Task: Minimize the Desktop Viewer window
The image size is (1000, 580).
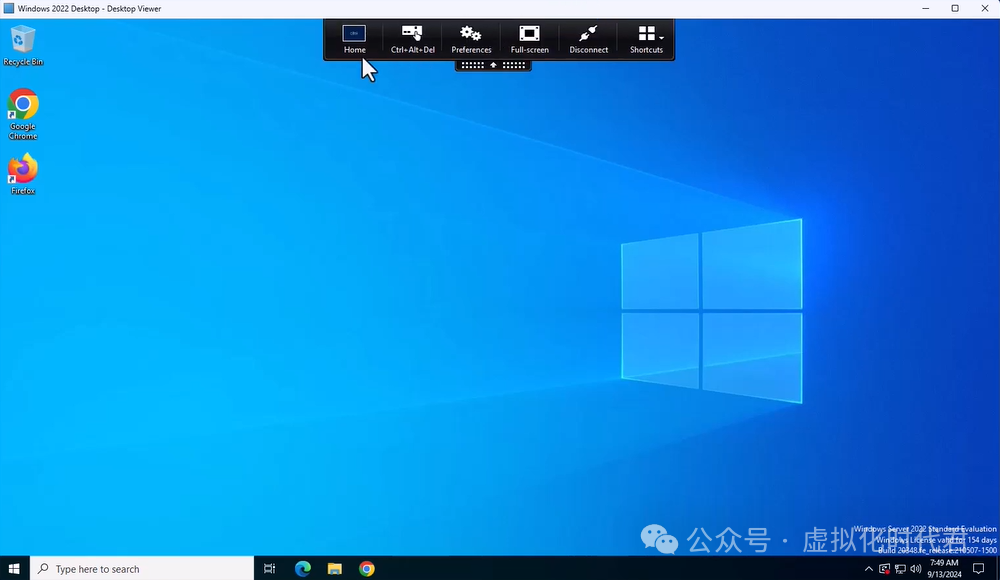Action: (x=925, y=8)
